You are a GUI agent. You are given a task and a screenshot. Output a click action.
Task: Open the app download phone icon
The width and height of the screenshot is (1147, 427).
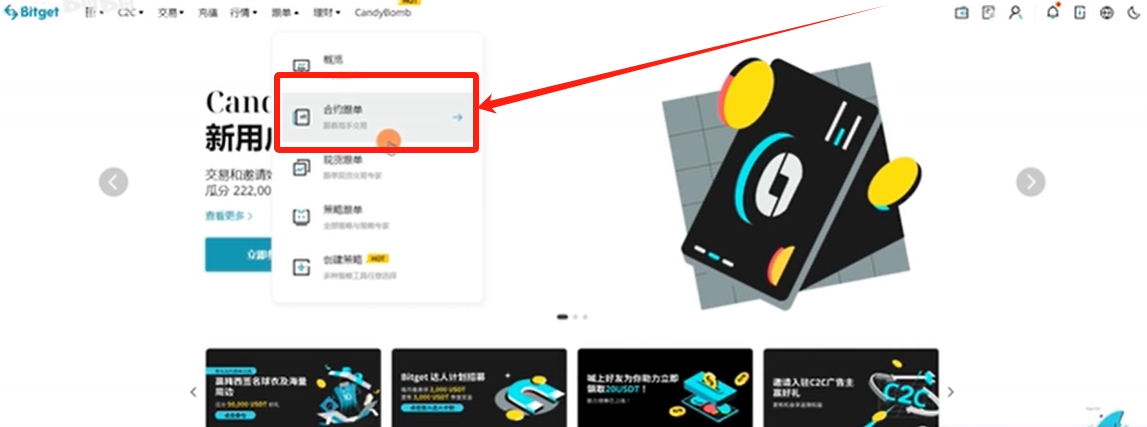pyautogui.click(x=1080, y=12)
